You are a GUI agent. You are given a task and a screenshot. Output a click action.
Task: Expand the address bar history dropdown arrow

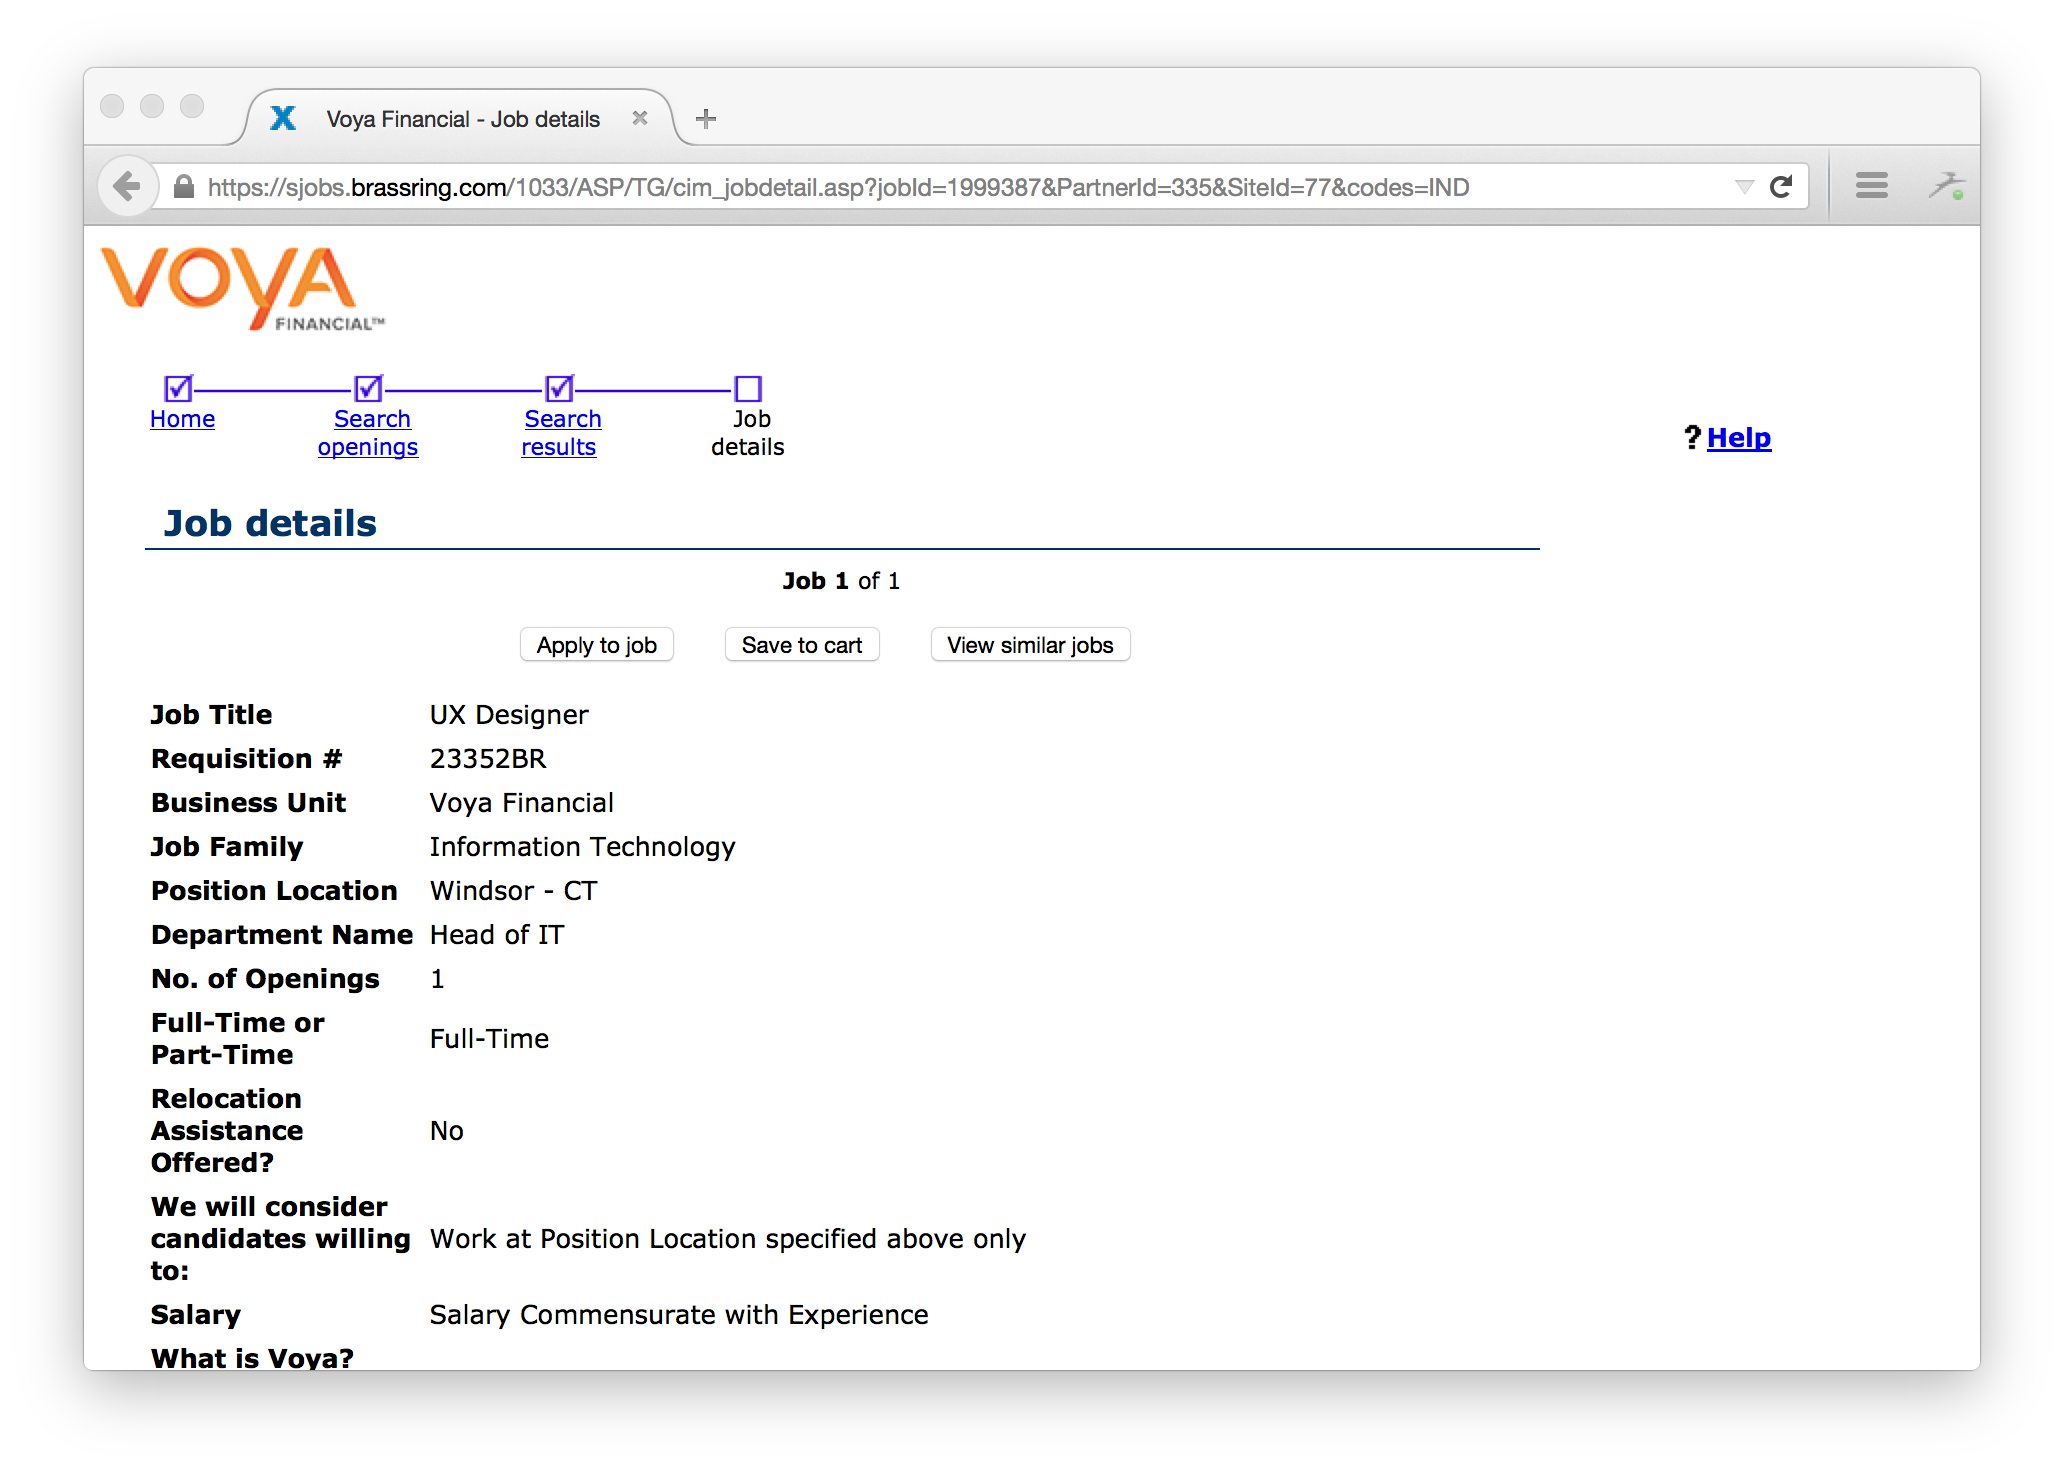(1744, 187)
